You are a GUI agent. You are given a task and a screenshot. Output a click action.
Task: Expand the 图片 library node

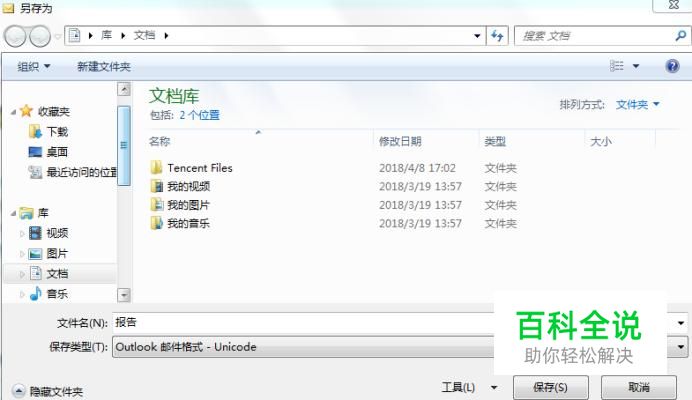click(x=22, y=253)
